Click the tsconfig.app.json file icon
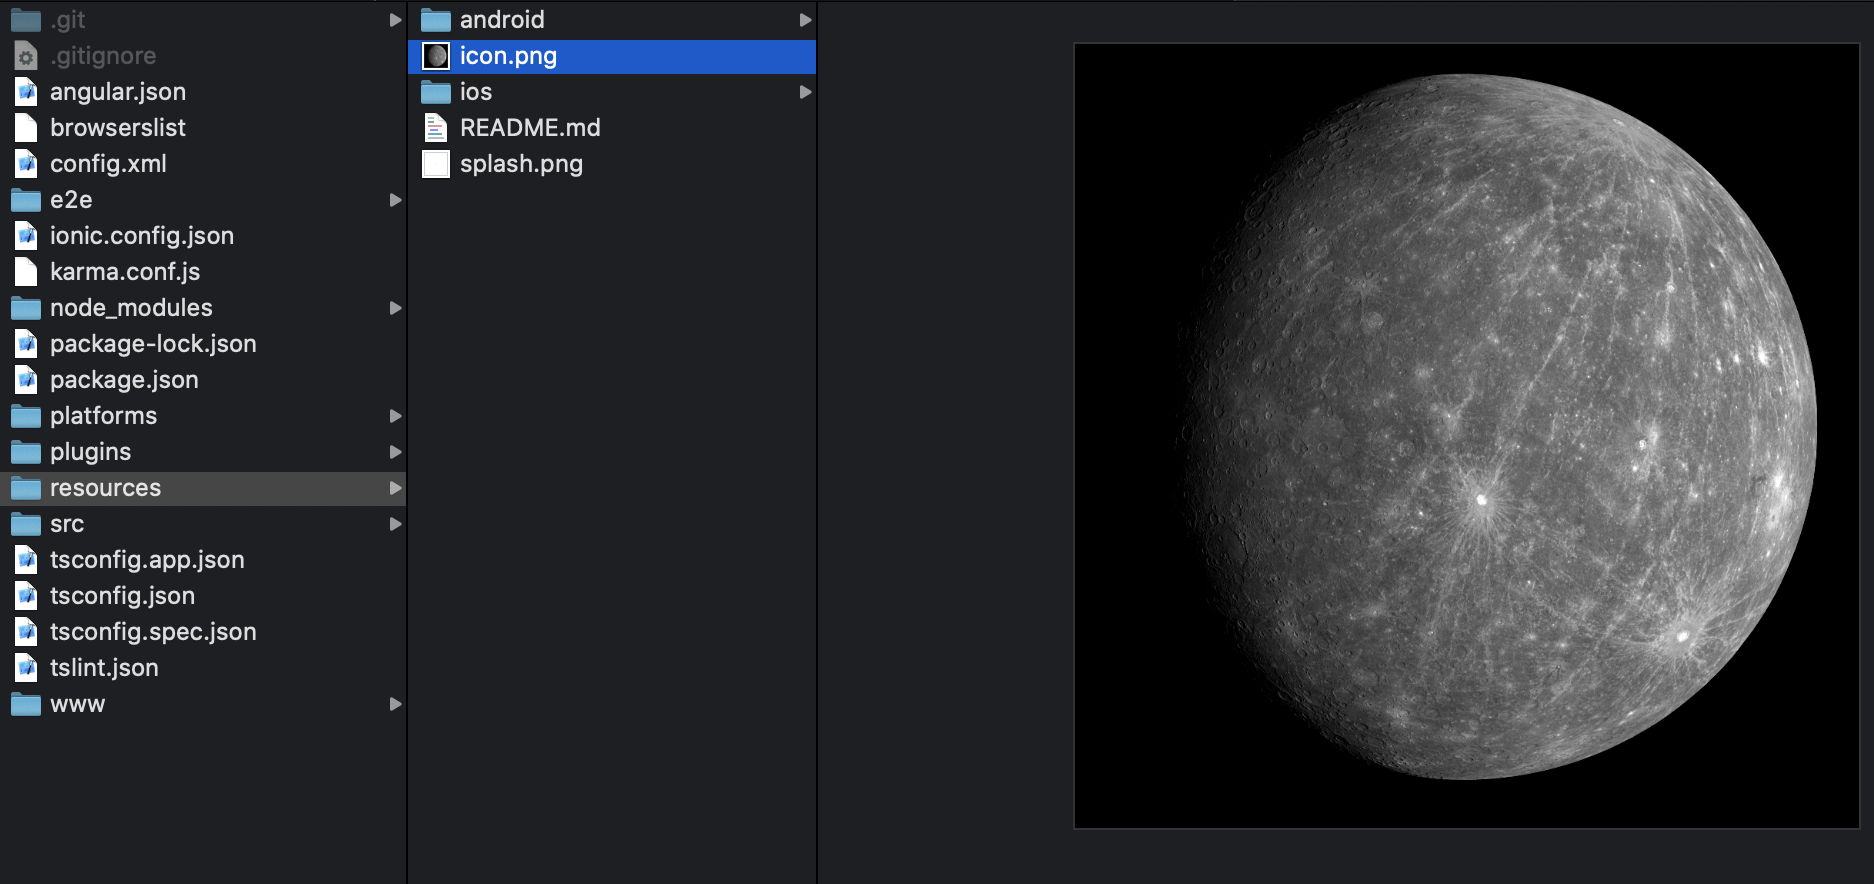The image size is (1874, 884). point(26,560)
